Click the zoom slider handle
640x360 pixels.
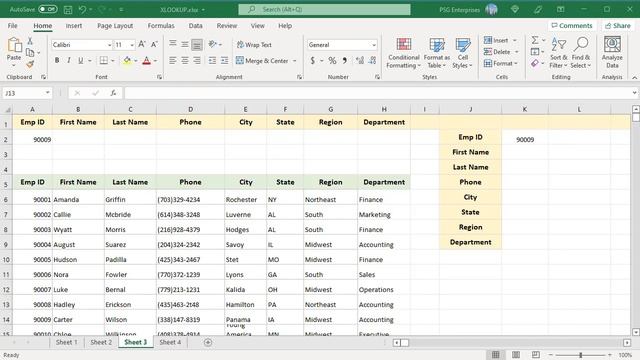[580, 355]
